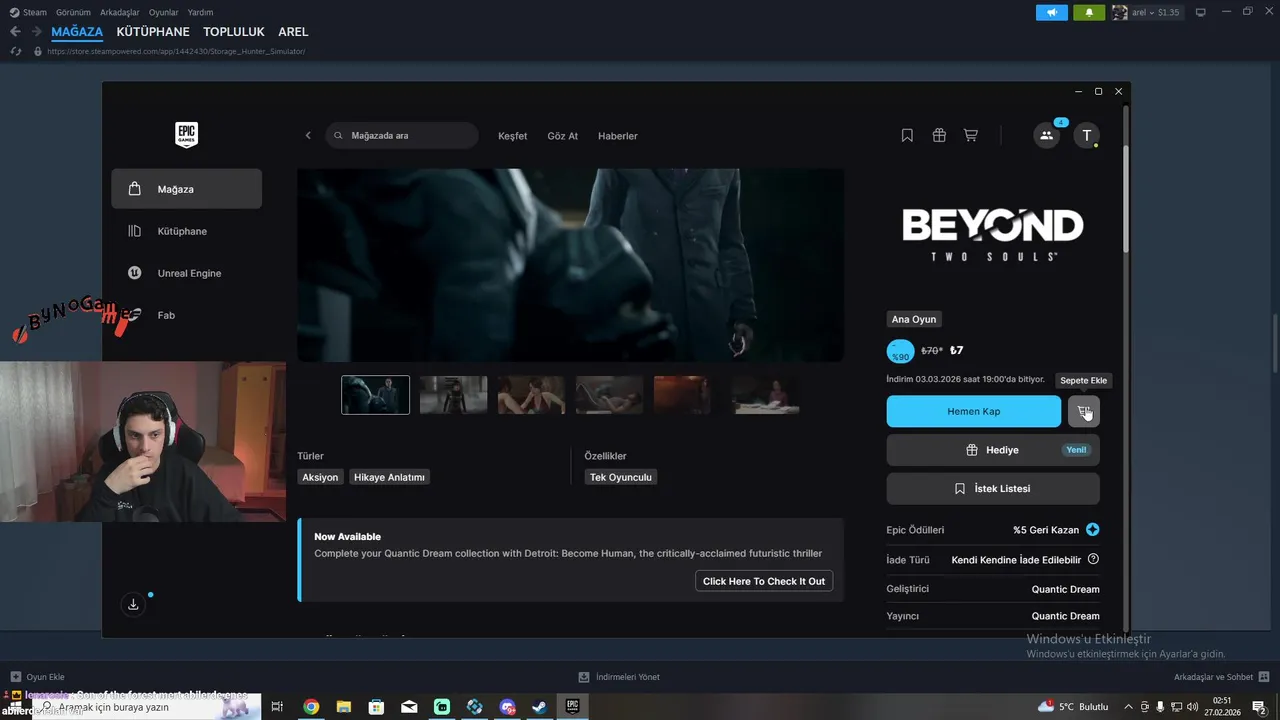Open Steam AREL profile tab
This screenshot has width=1280, height=720.
(293, 32)
